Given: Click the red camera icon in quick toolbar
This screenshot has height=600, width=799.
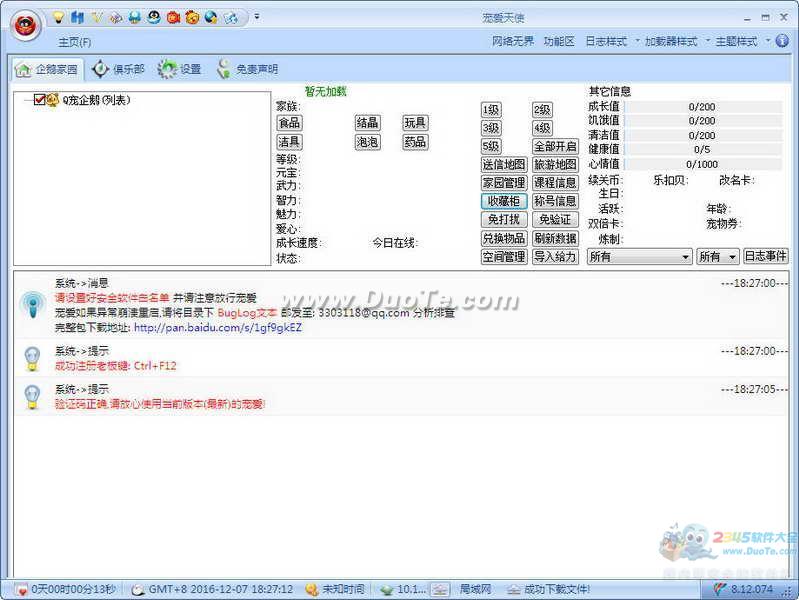Looking at the screenshot, I should point(172,17).
